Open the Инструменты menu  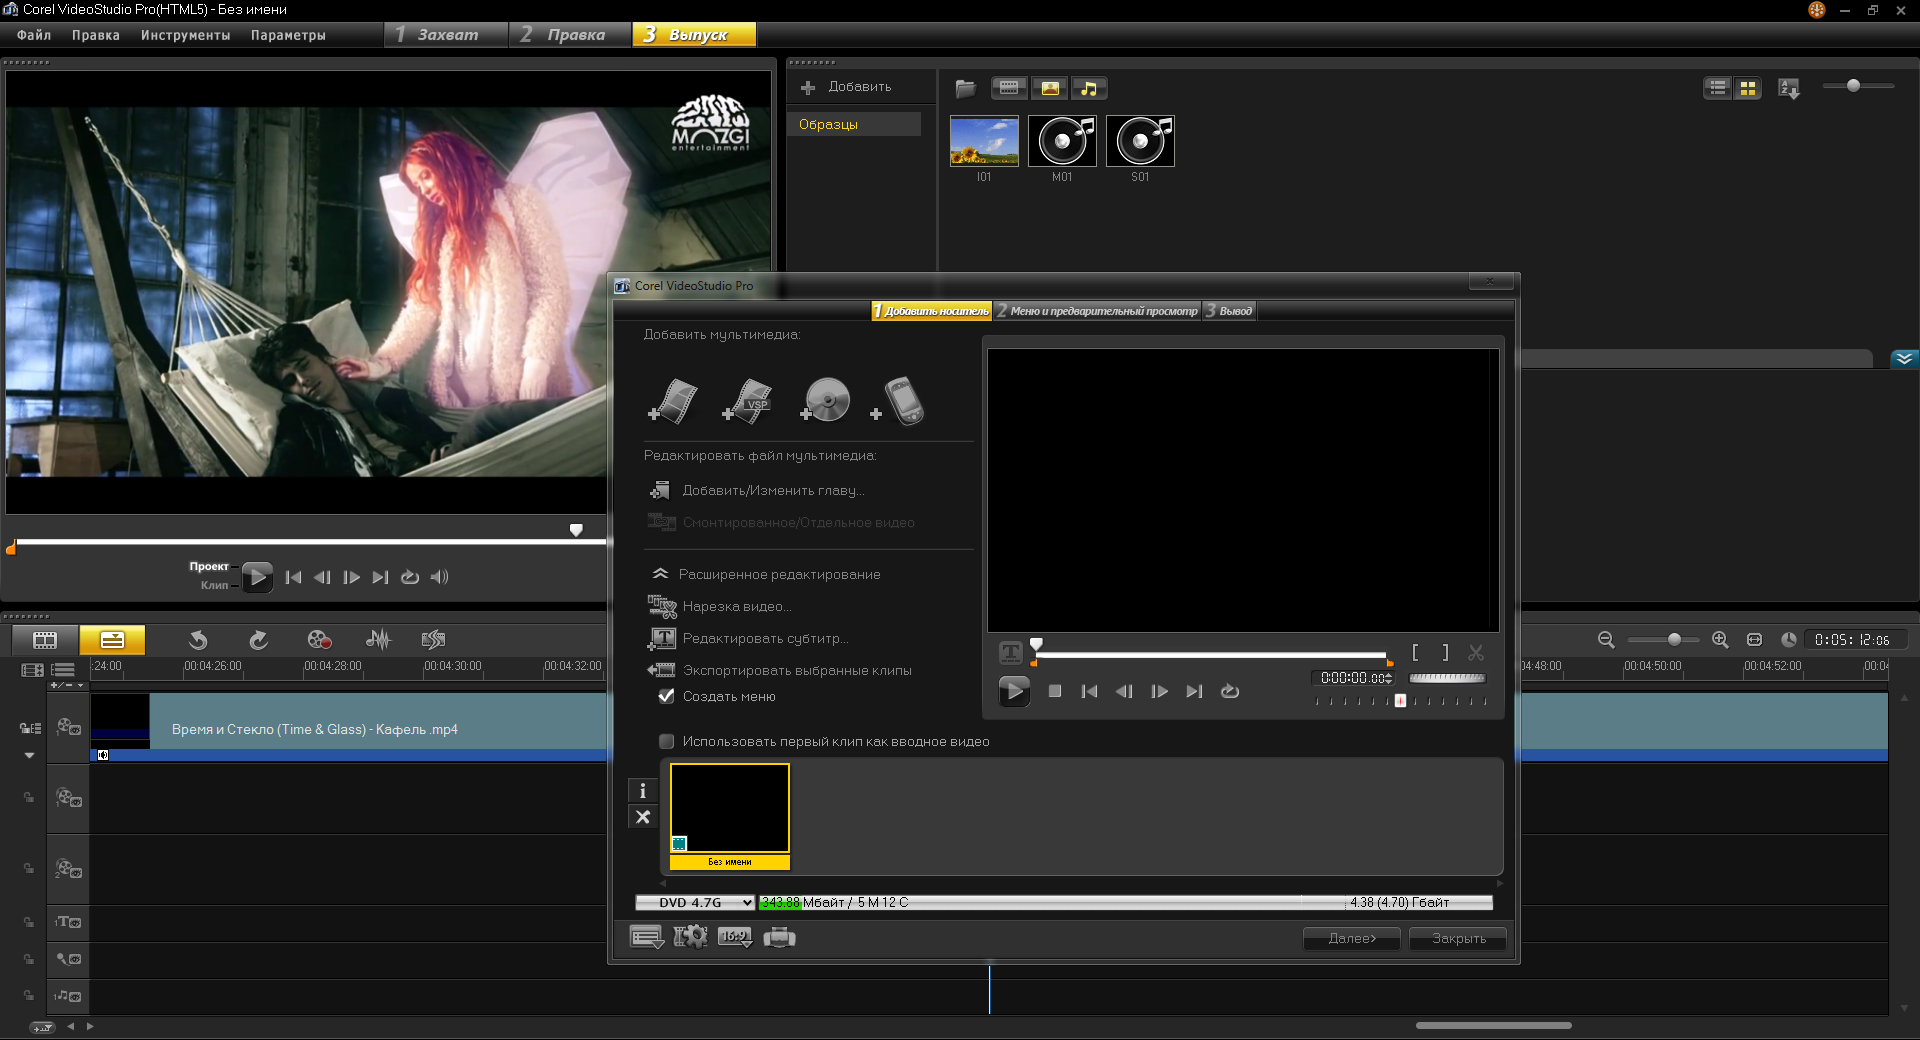(185, 35)
